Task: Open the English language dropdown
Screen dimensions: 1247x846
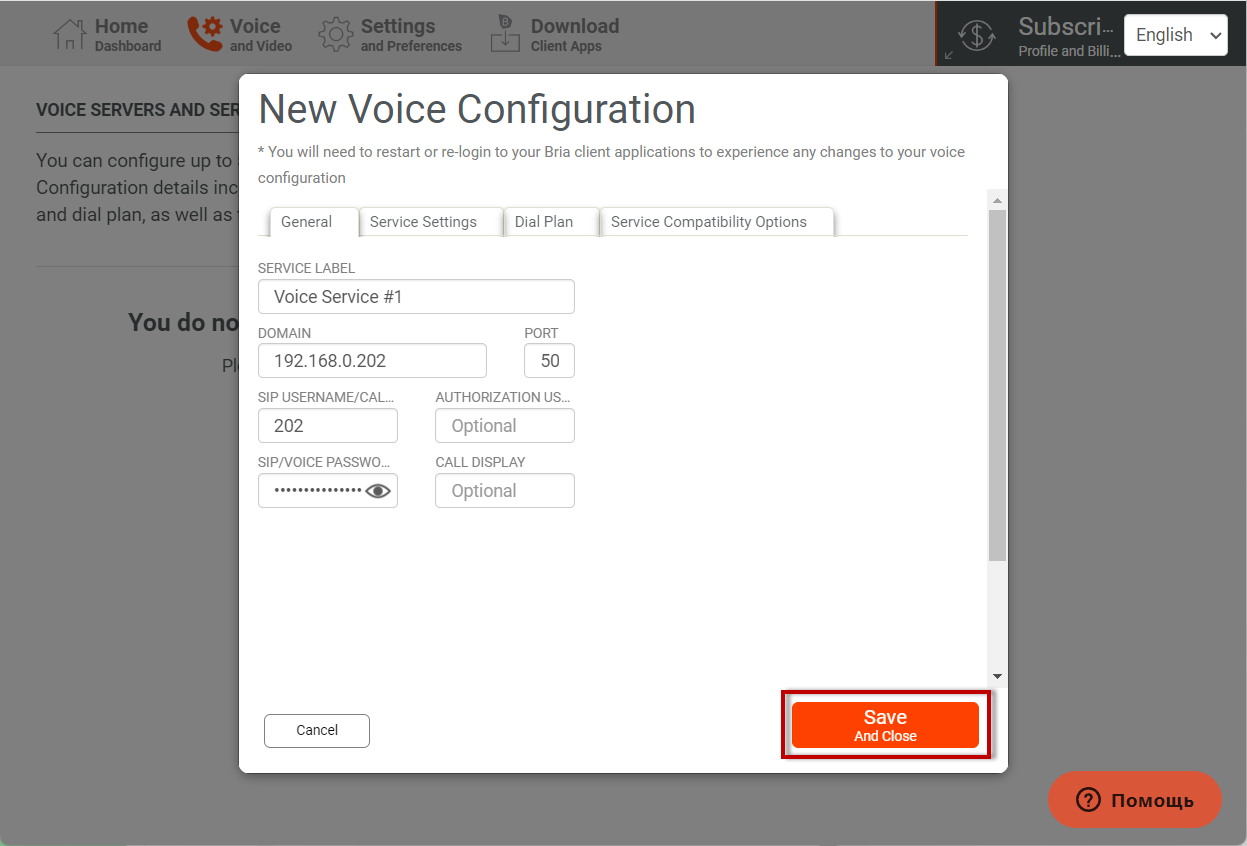Action: pos(1175,35)
